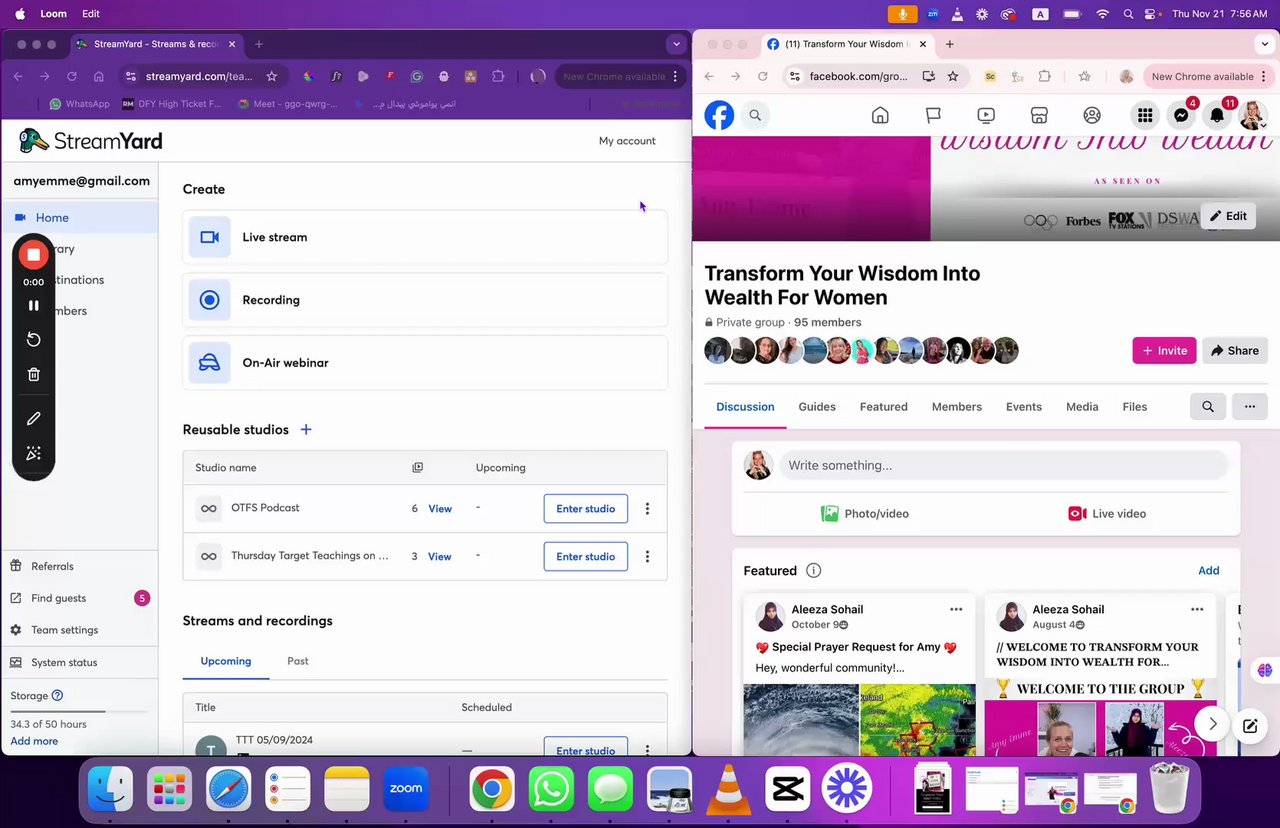Select the Loom drawing pencil tool

33,419
